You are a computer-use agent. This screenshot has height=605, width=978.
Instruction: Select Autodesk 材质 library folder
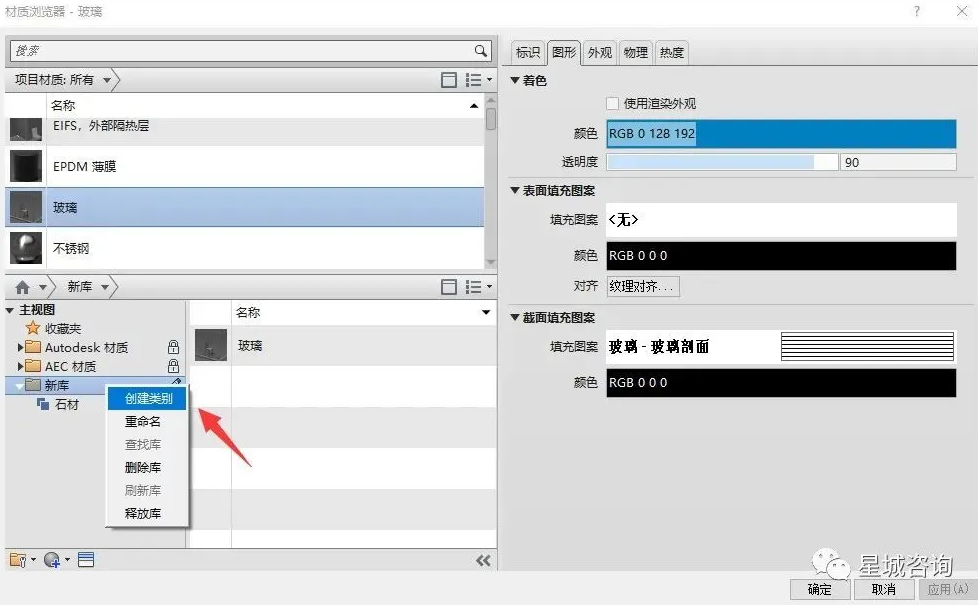pos(77,347)
